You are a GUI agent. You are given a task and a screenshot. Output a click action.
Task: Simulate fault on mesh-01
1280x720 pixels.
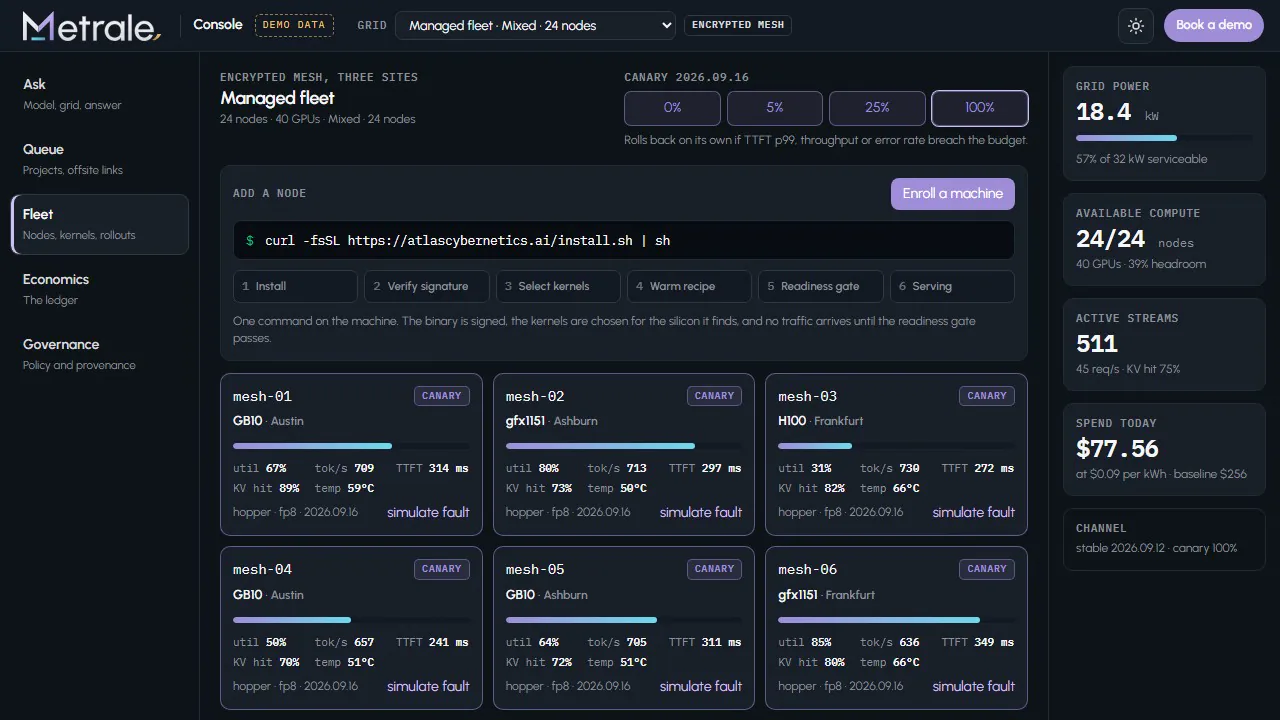coord(428,512)
